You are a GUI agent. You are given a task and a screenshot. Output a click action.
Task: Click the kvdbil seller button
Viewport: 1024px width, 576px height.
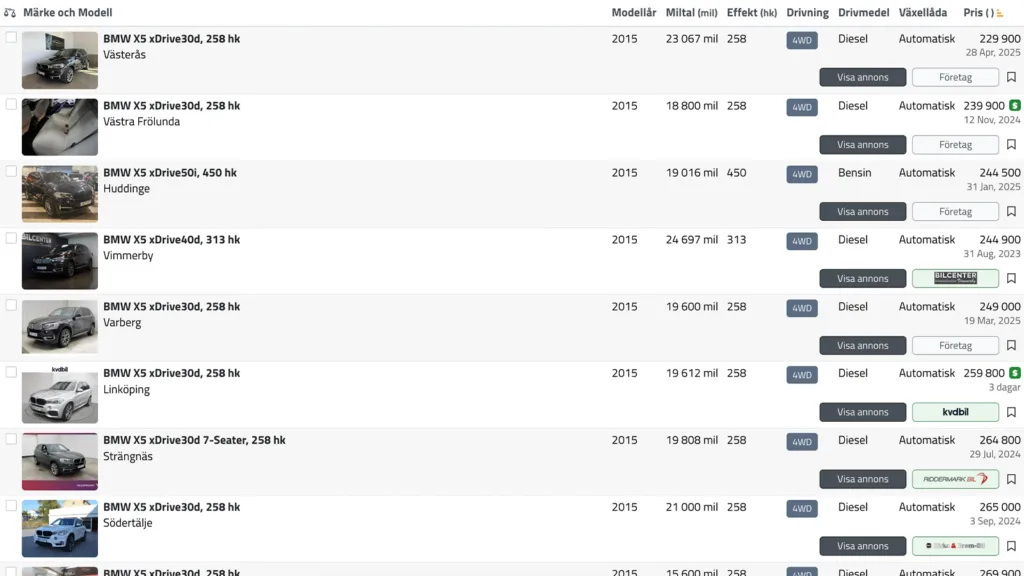pyautogui.click(x=955, y=412)
